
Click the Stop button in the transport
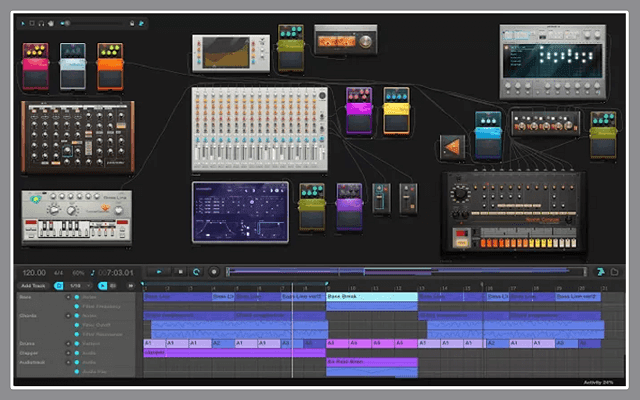point(180,271)
